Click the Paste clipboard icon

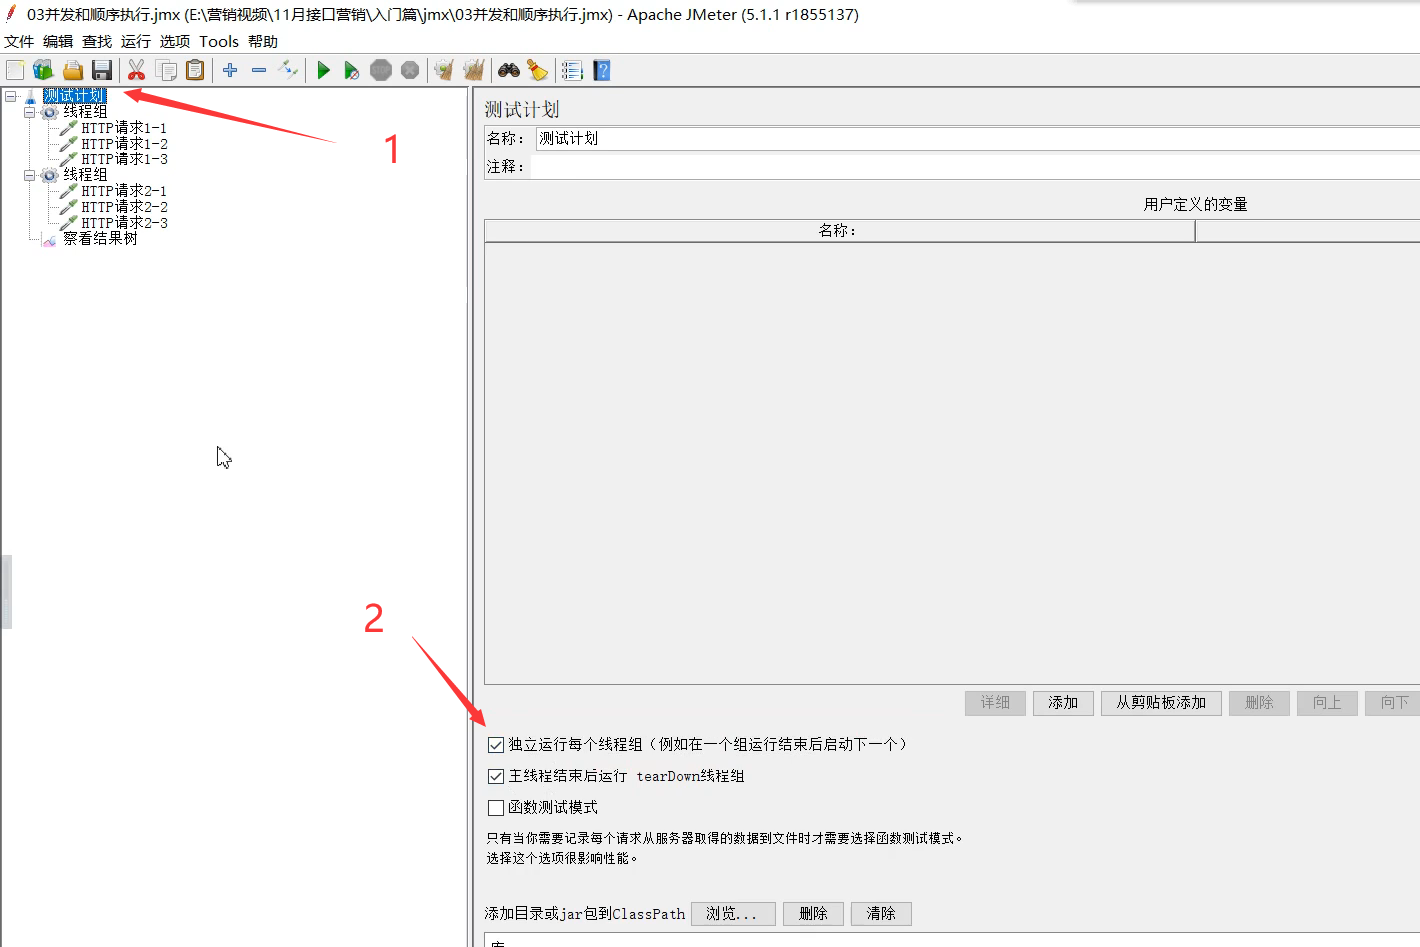tap(195, 70)
